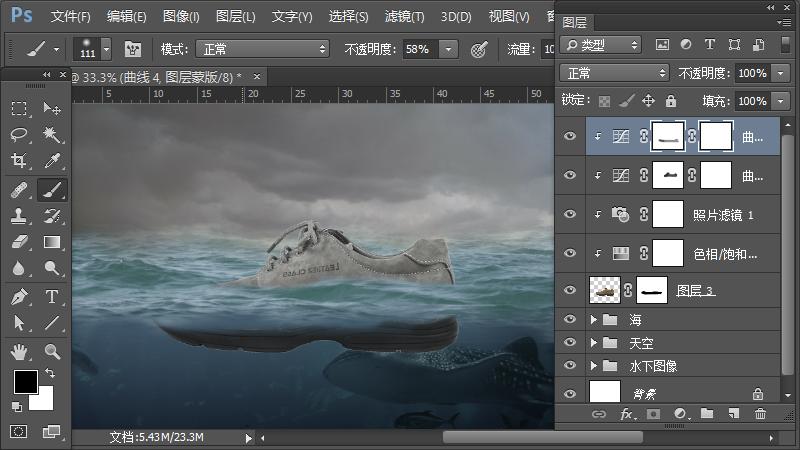
Task: Open layer opacity dropdown arrow
Action: pos(781,73)
